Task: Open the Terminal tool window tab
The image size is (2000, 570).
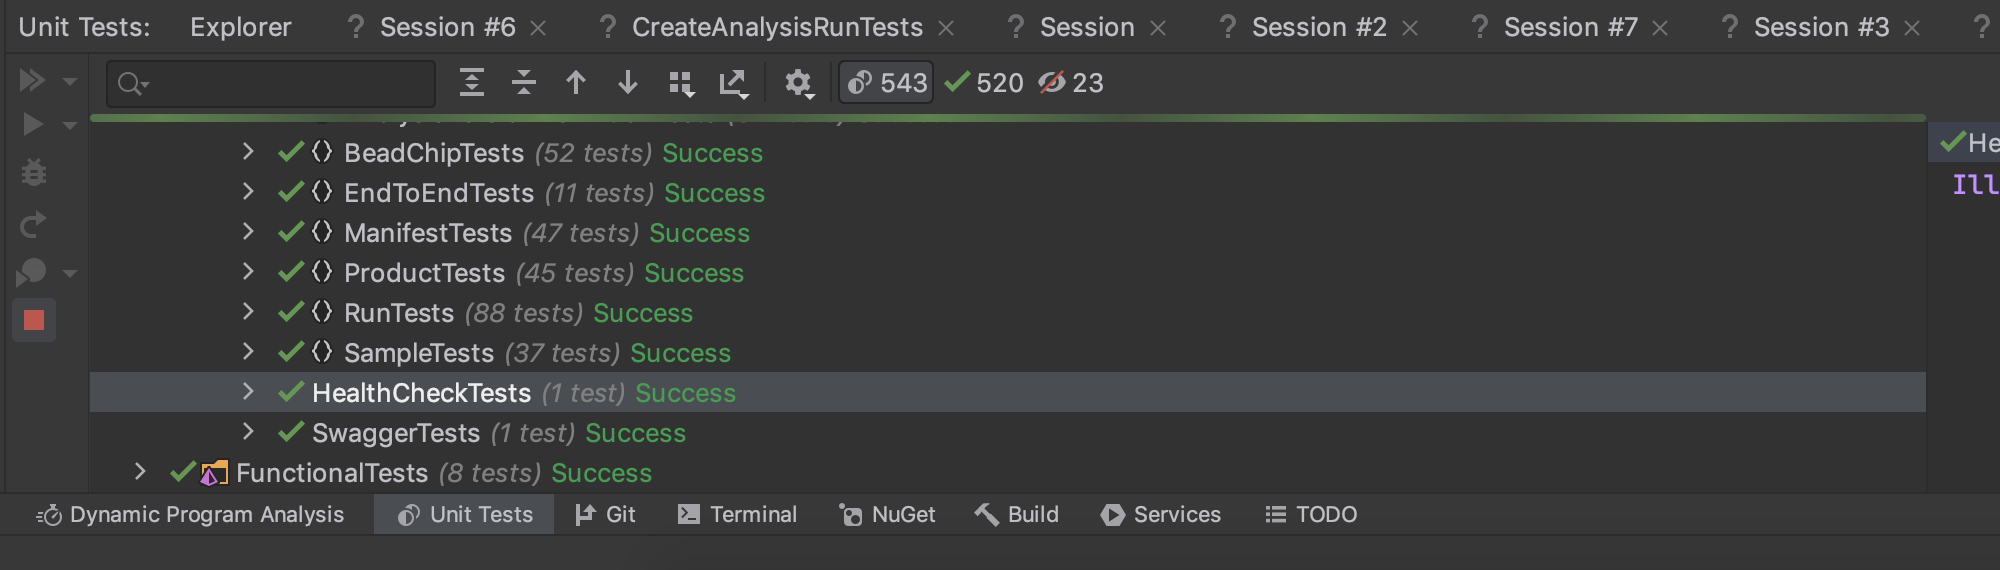Action: (x=738, y=514)
